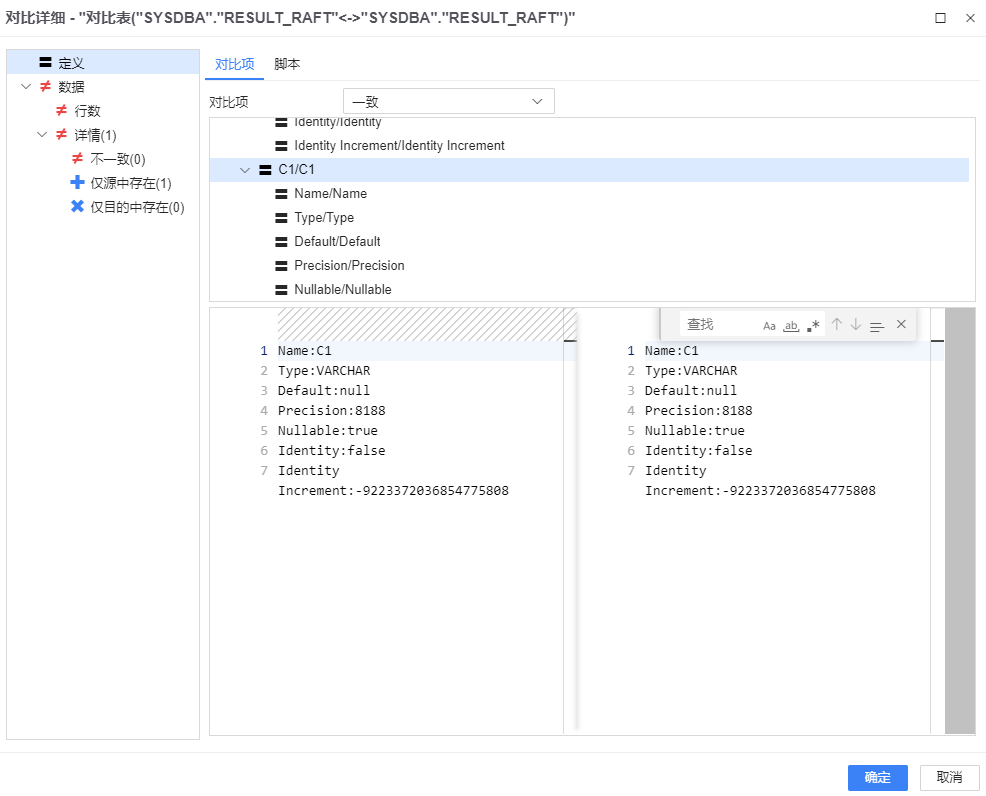Select the Name/Name row
This screenshot has width=986, height=796.
click(x=589, y=194)
